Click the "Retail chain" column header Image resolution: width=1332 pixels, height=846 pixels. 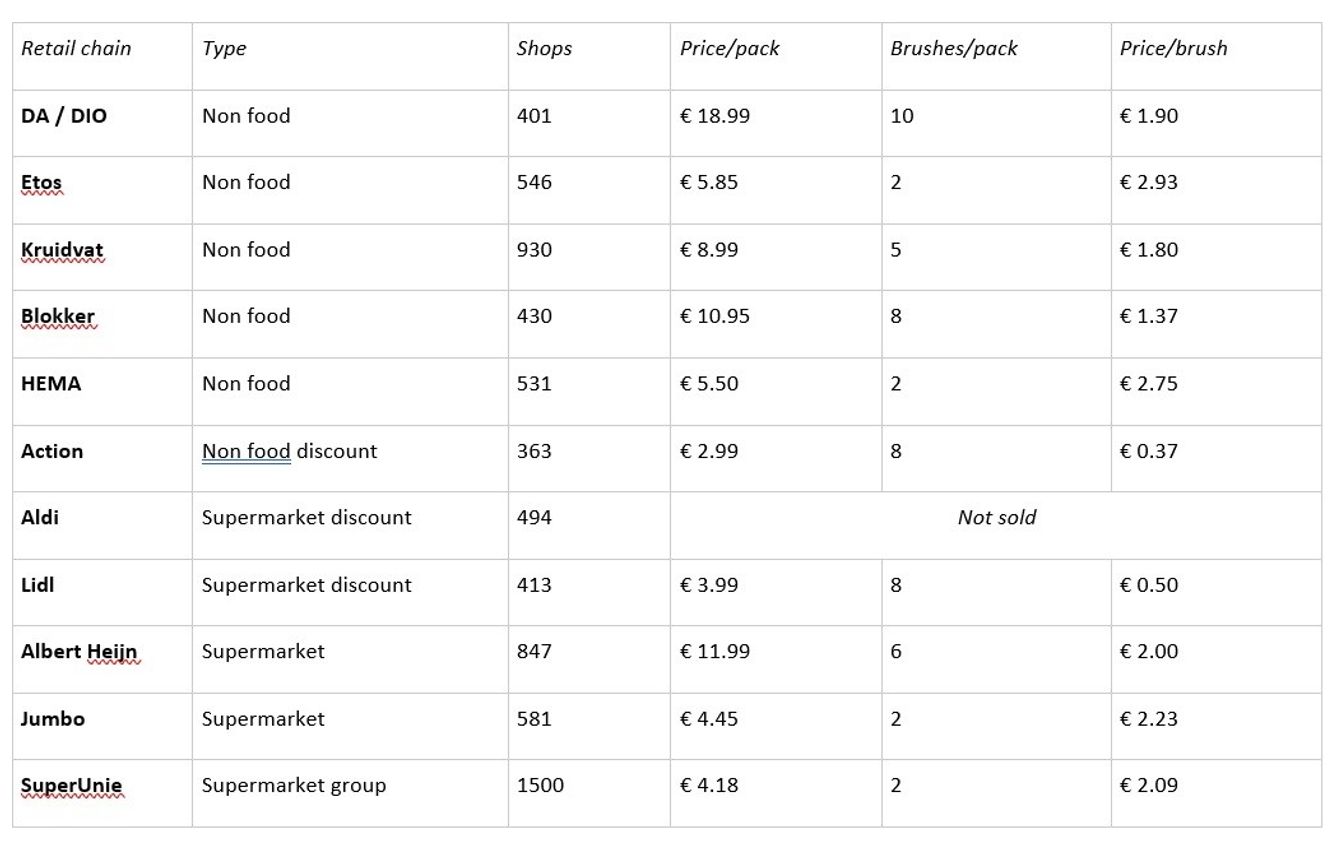point(76,48)
